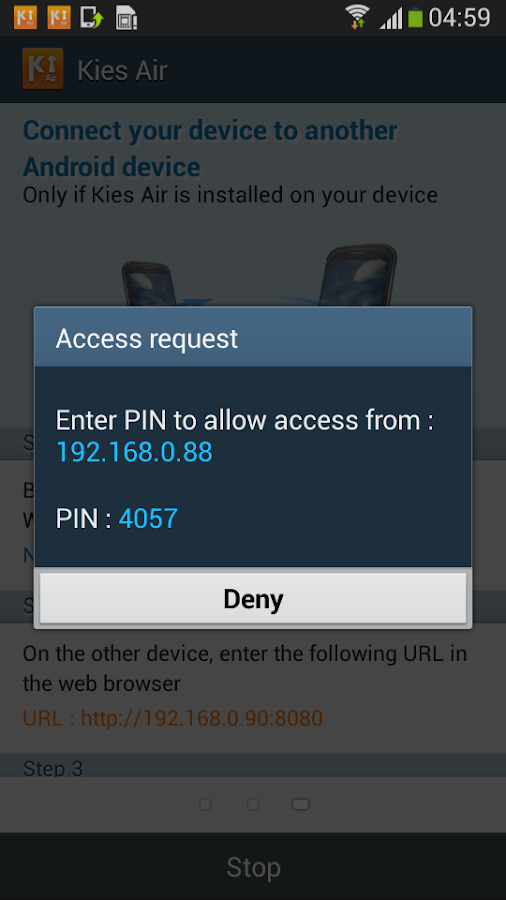Tap the Wi-Fi signal icon
Viewport: 506px width, 900px height.
click(357, 17)
